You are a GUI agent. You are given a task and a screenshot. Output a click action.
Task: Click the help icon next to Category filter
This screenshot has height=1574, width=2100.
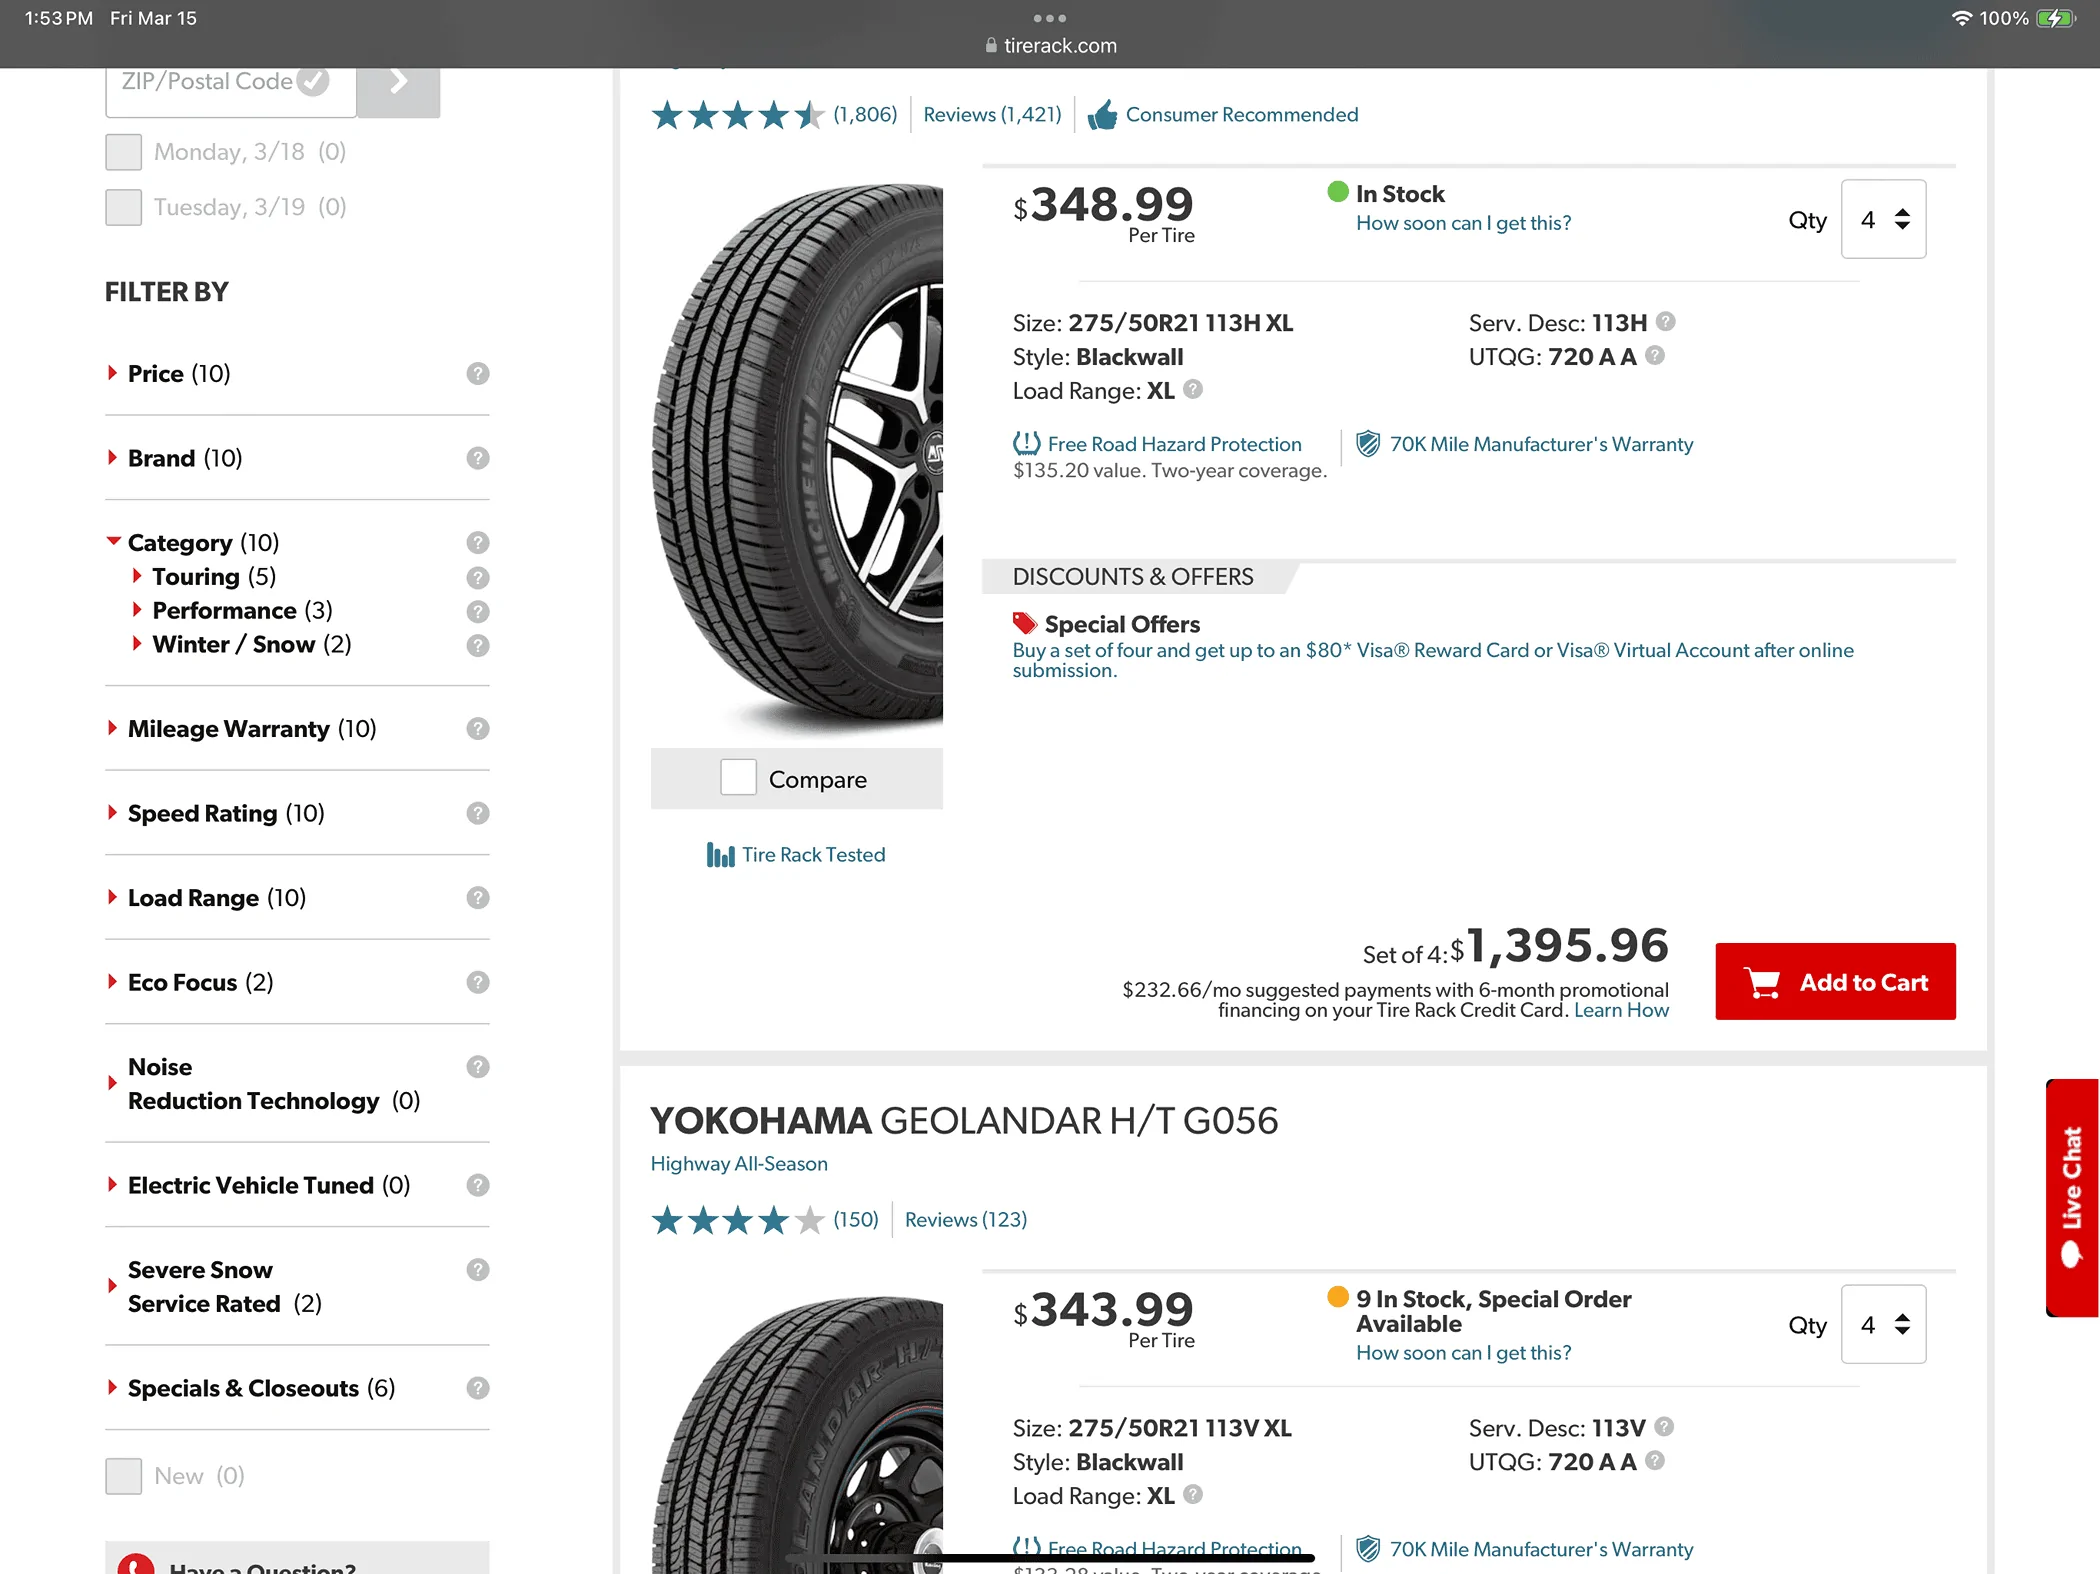click(x=478, y=542)
